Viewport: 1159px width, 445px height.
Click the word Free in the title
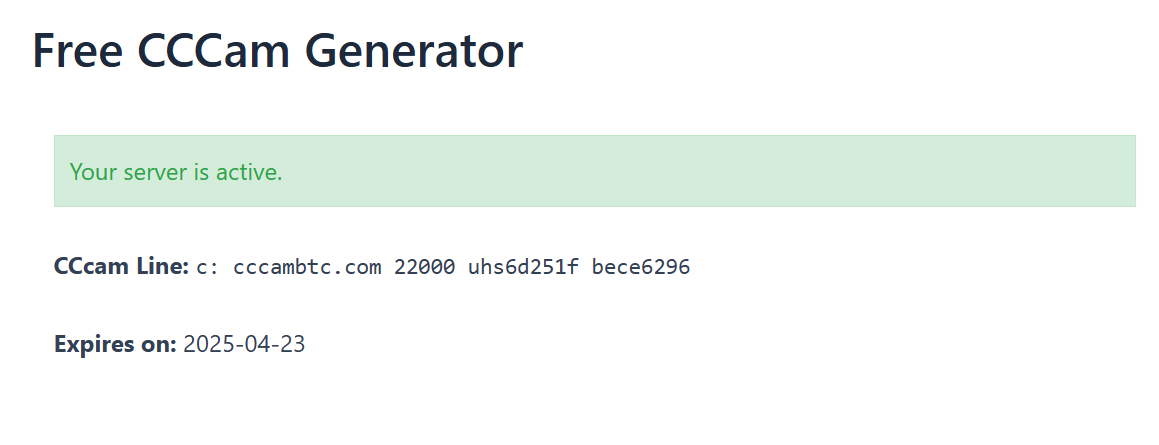click(x=78, y=51)
